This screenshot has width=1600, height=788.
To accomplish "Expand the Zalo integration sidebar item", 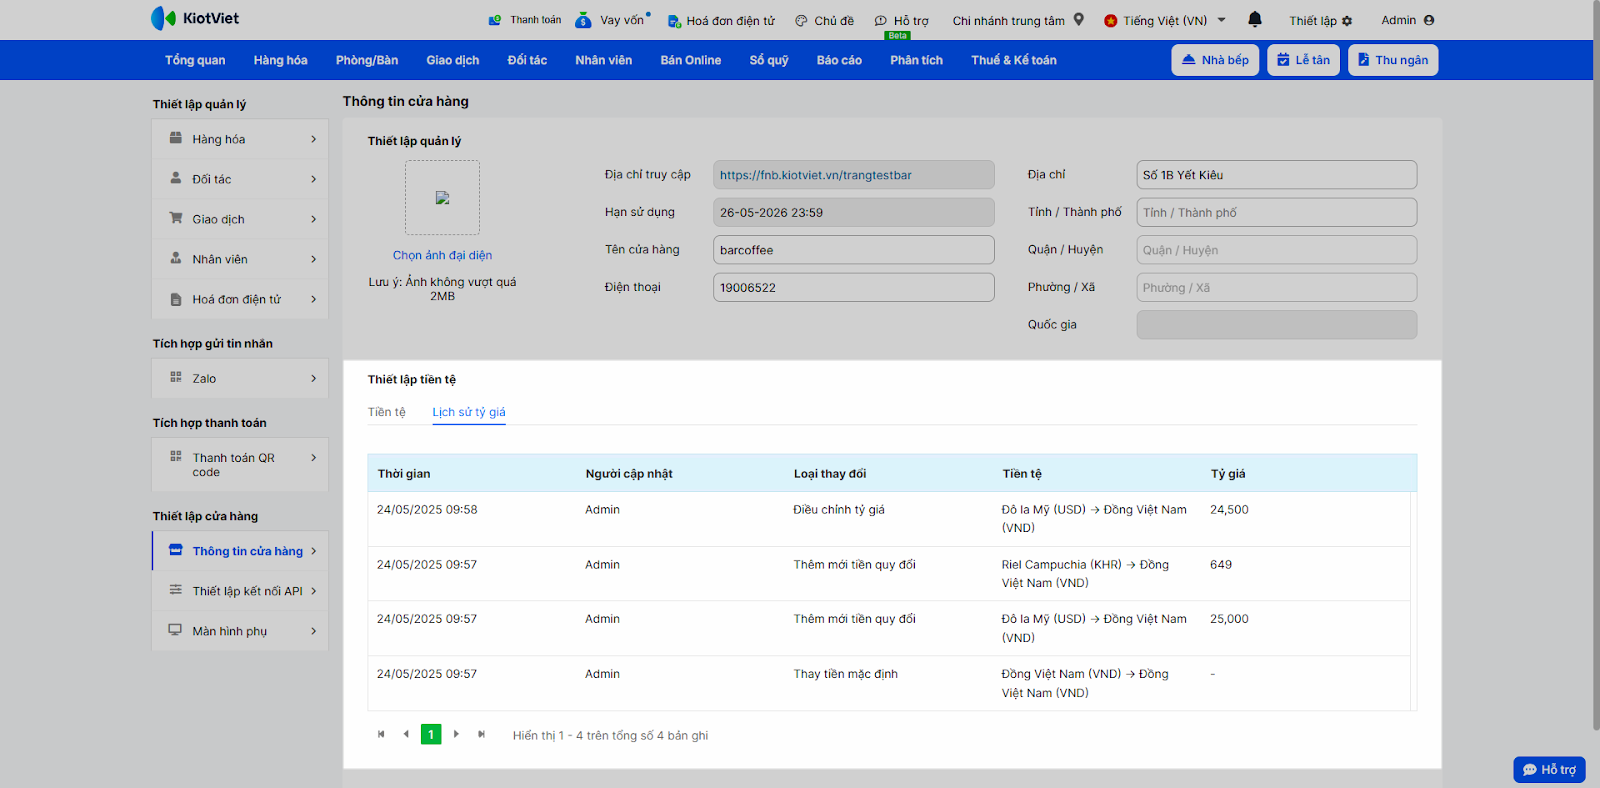I will coord(240,378).
